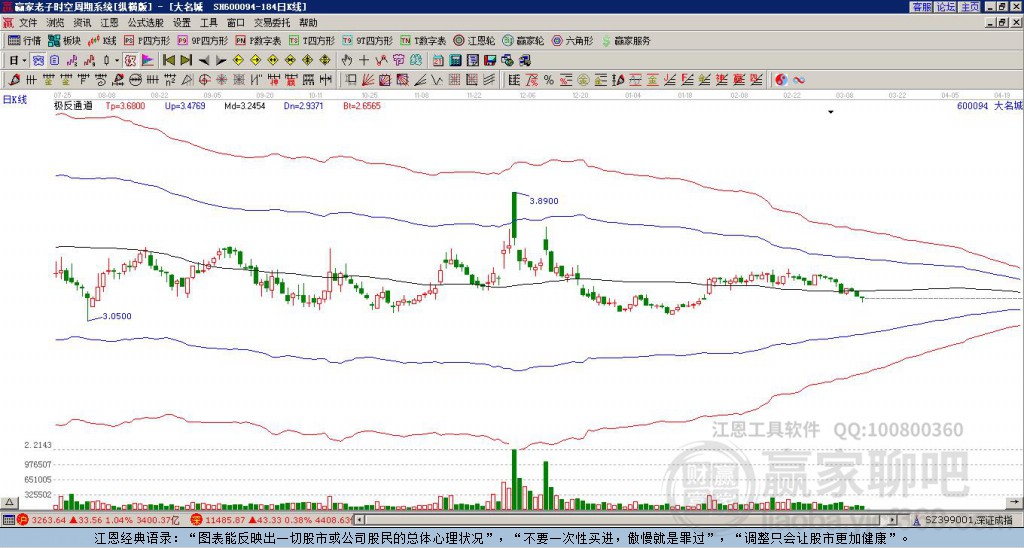Jump to first bar with skip-back icon
Image resolution: width=1024 pixels, height=548 pixels.
[x=168, y=61]
